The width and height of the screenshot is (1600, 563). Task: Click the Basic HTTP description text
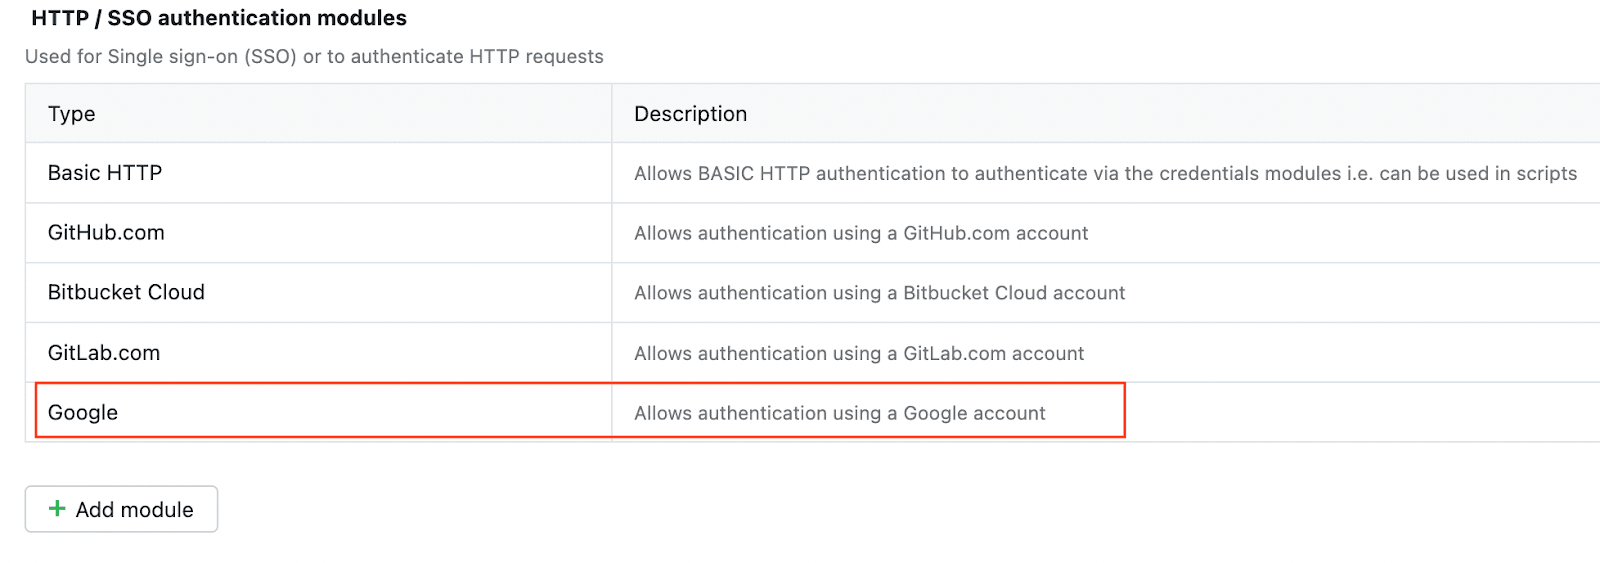[x=1105, y=174]
